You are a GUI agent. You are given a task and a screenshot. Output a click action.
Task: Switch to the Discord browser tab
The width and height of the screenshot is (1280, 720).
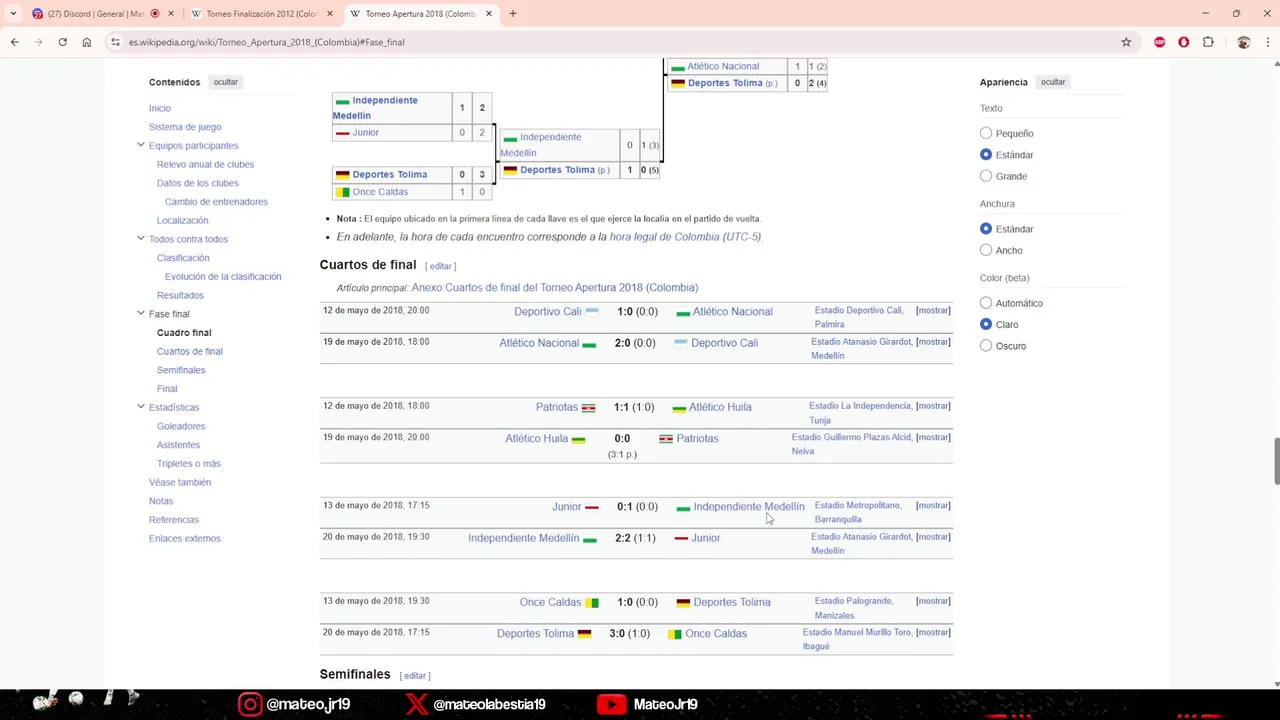[96, 14]
